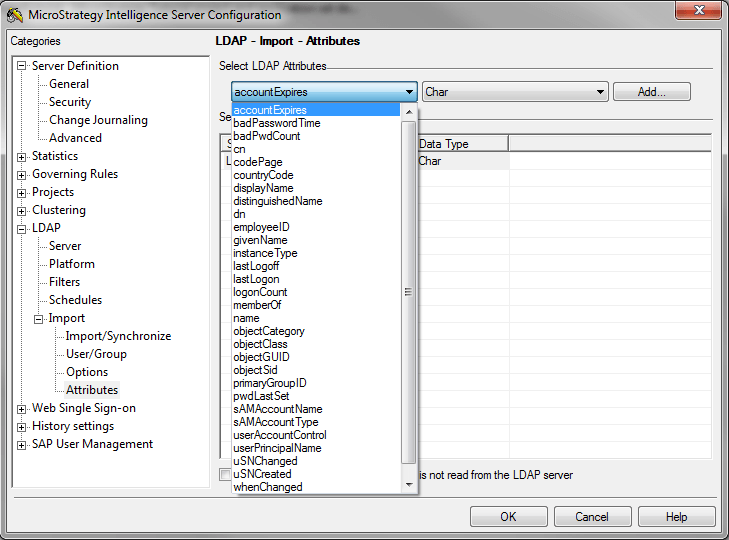Image resolution: width=729 pixels, height=540 pixels.
Task: Select the Change Journaling category
Action: 99,120
